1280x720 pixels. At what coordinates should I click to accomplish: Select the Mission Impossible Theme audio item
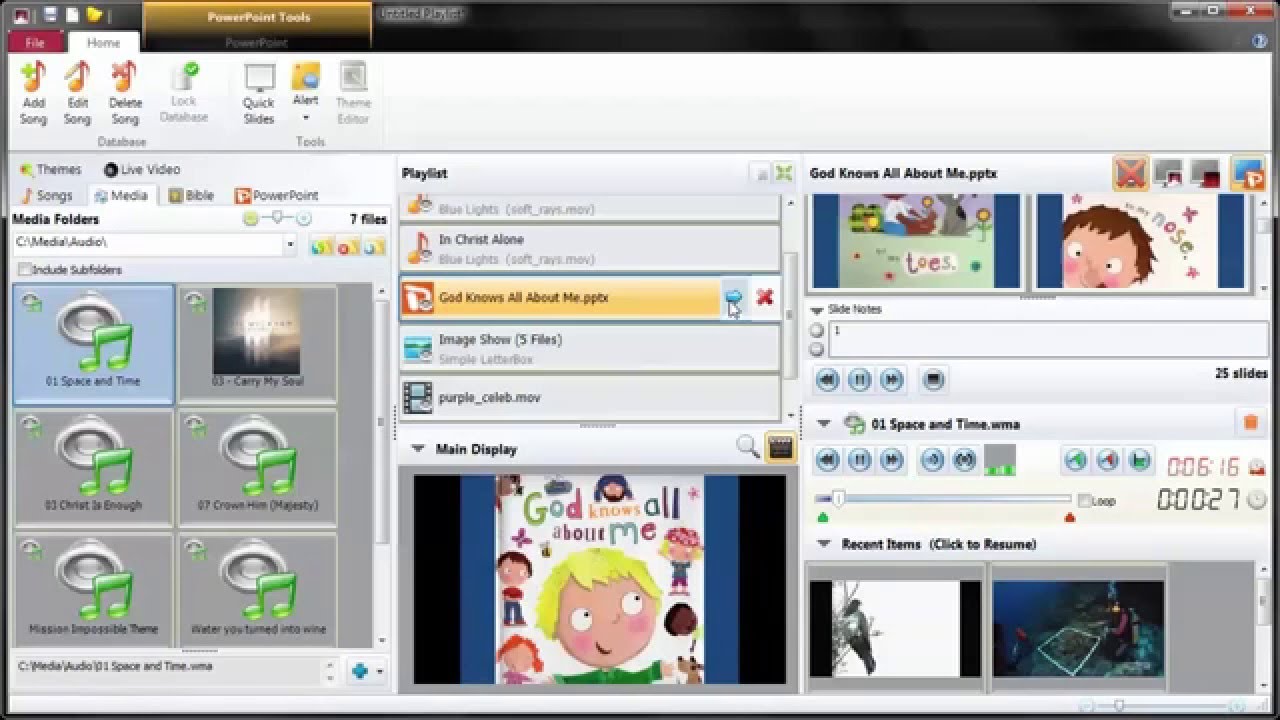pos(93,590)
